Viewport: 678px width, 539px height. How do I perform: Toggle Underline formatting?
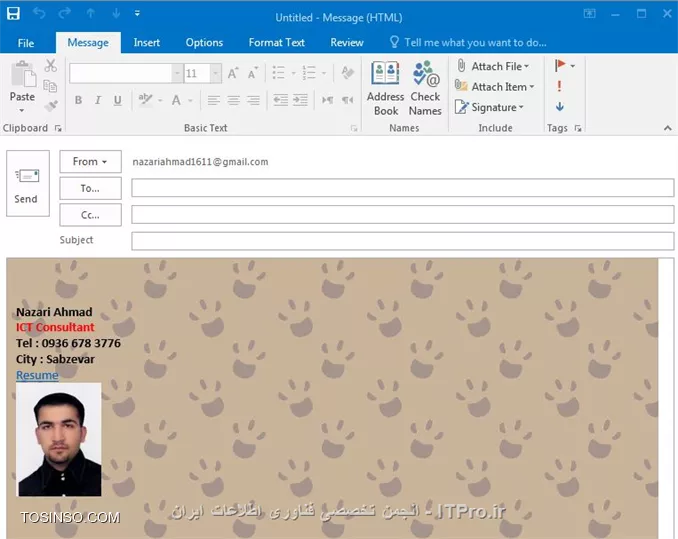118,100
